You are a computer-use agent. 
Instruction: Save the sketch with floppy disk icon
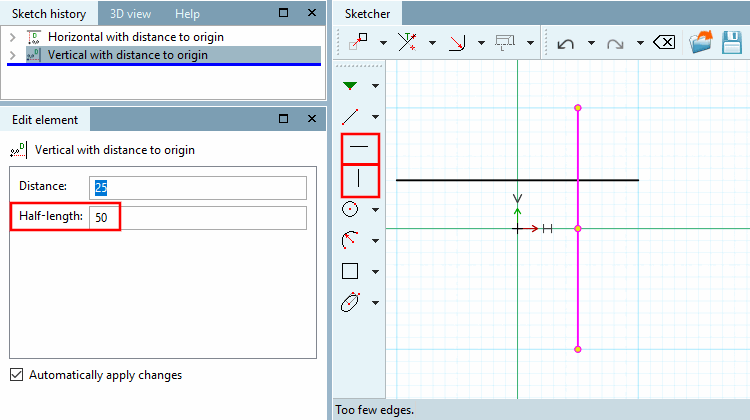[x=732, y=42]
